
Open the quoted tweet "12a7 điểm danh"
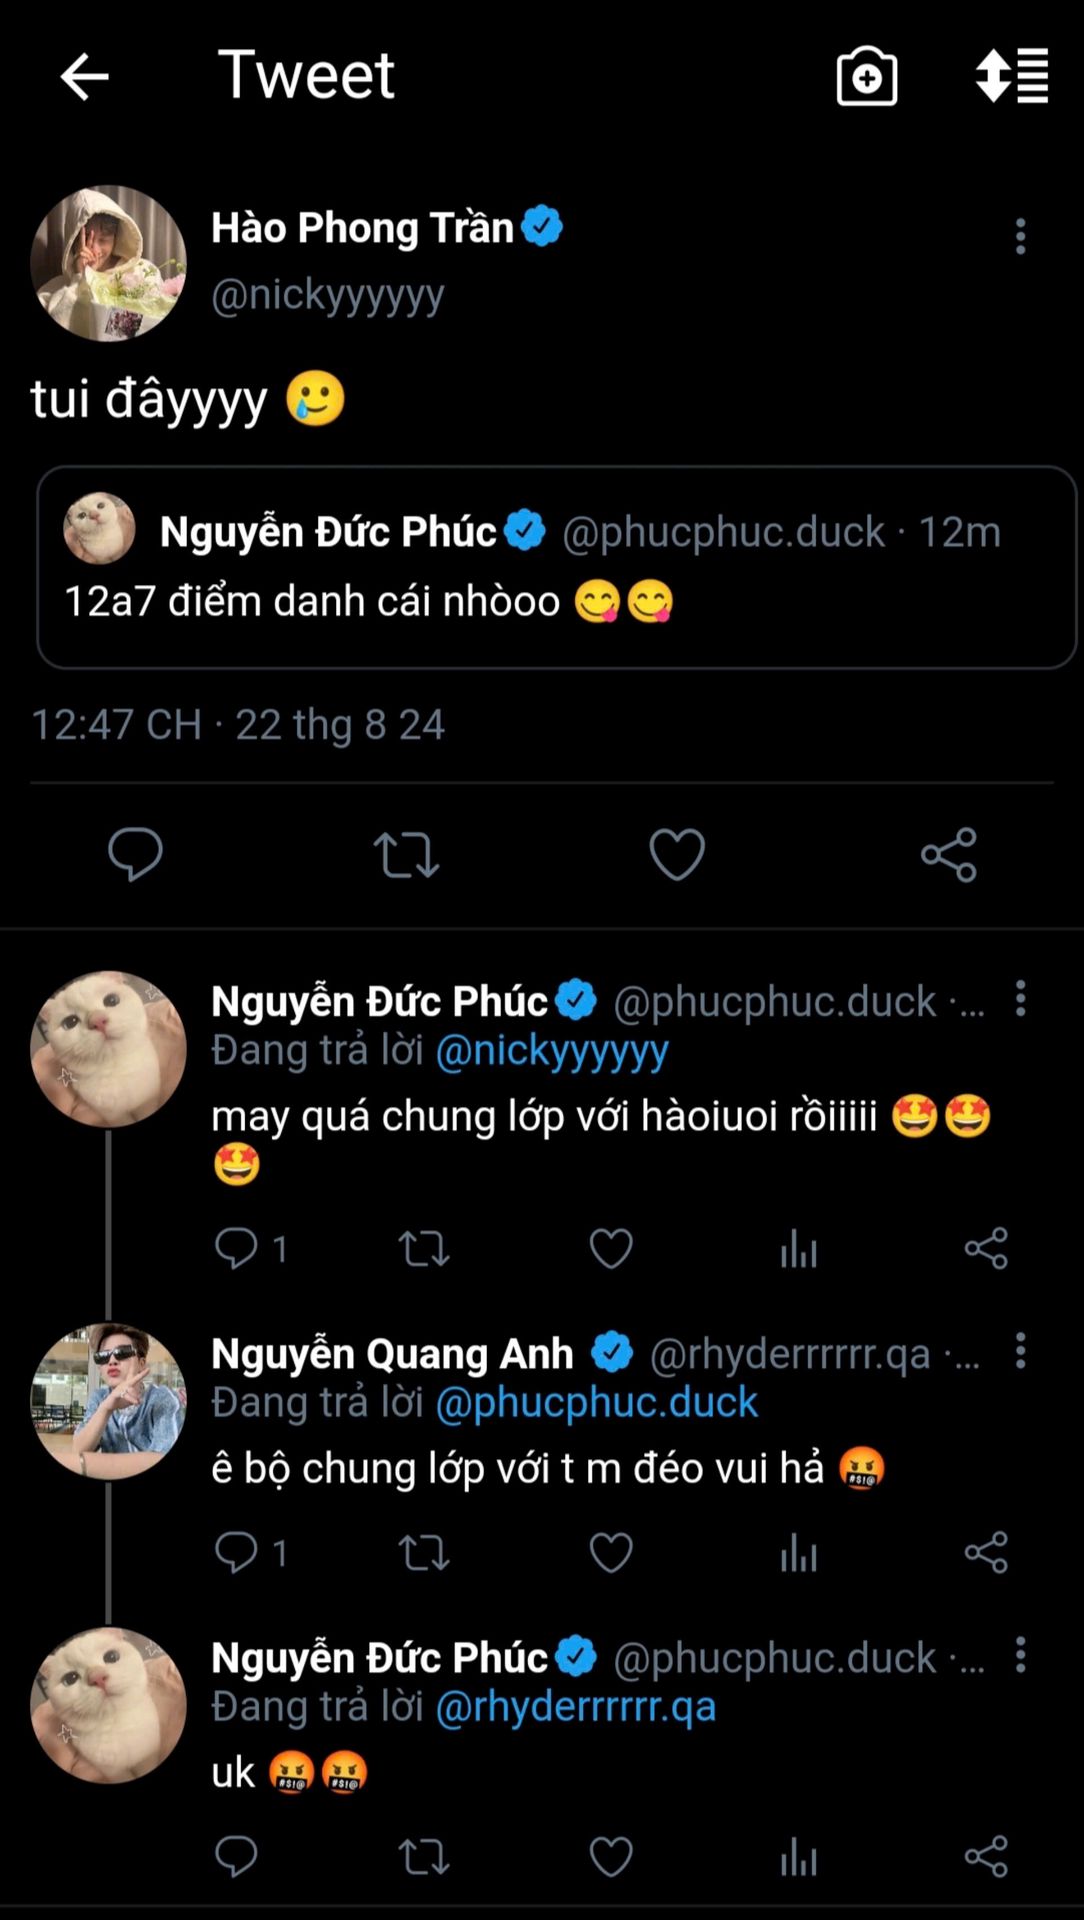556,567
